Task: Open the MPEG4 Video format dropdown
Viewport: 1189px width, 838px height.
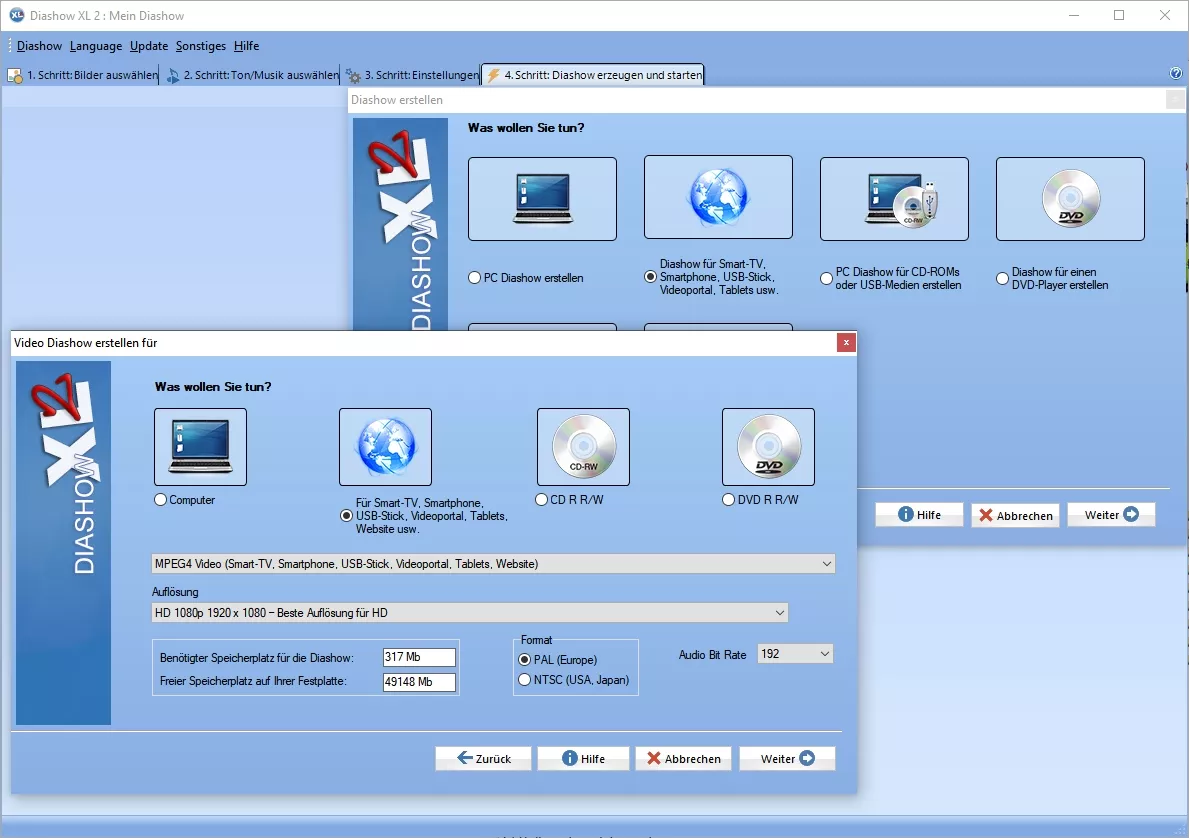Action: [493, 564]
